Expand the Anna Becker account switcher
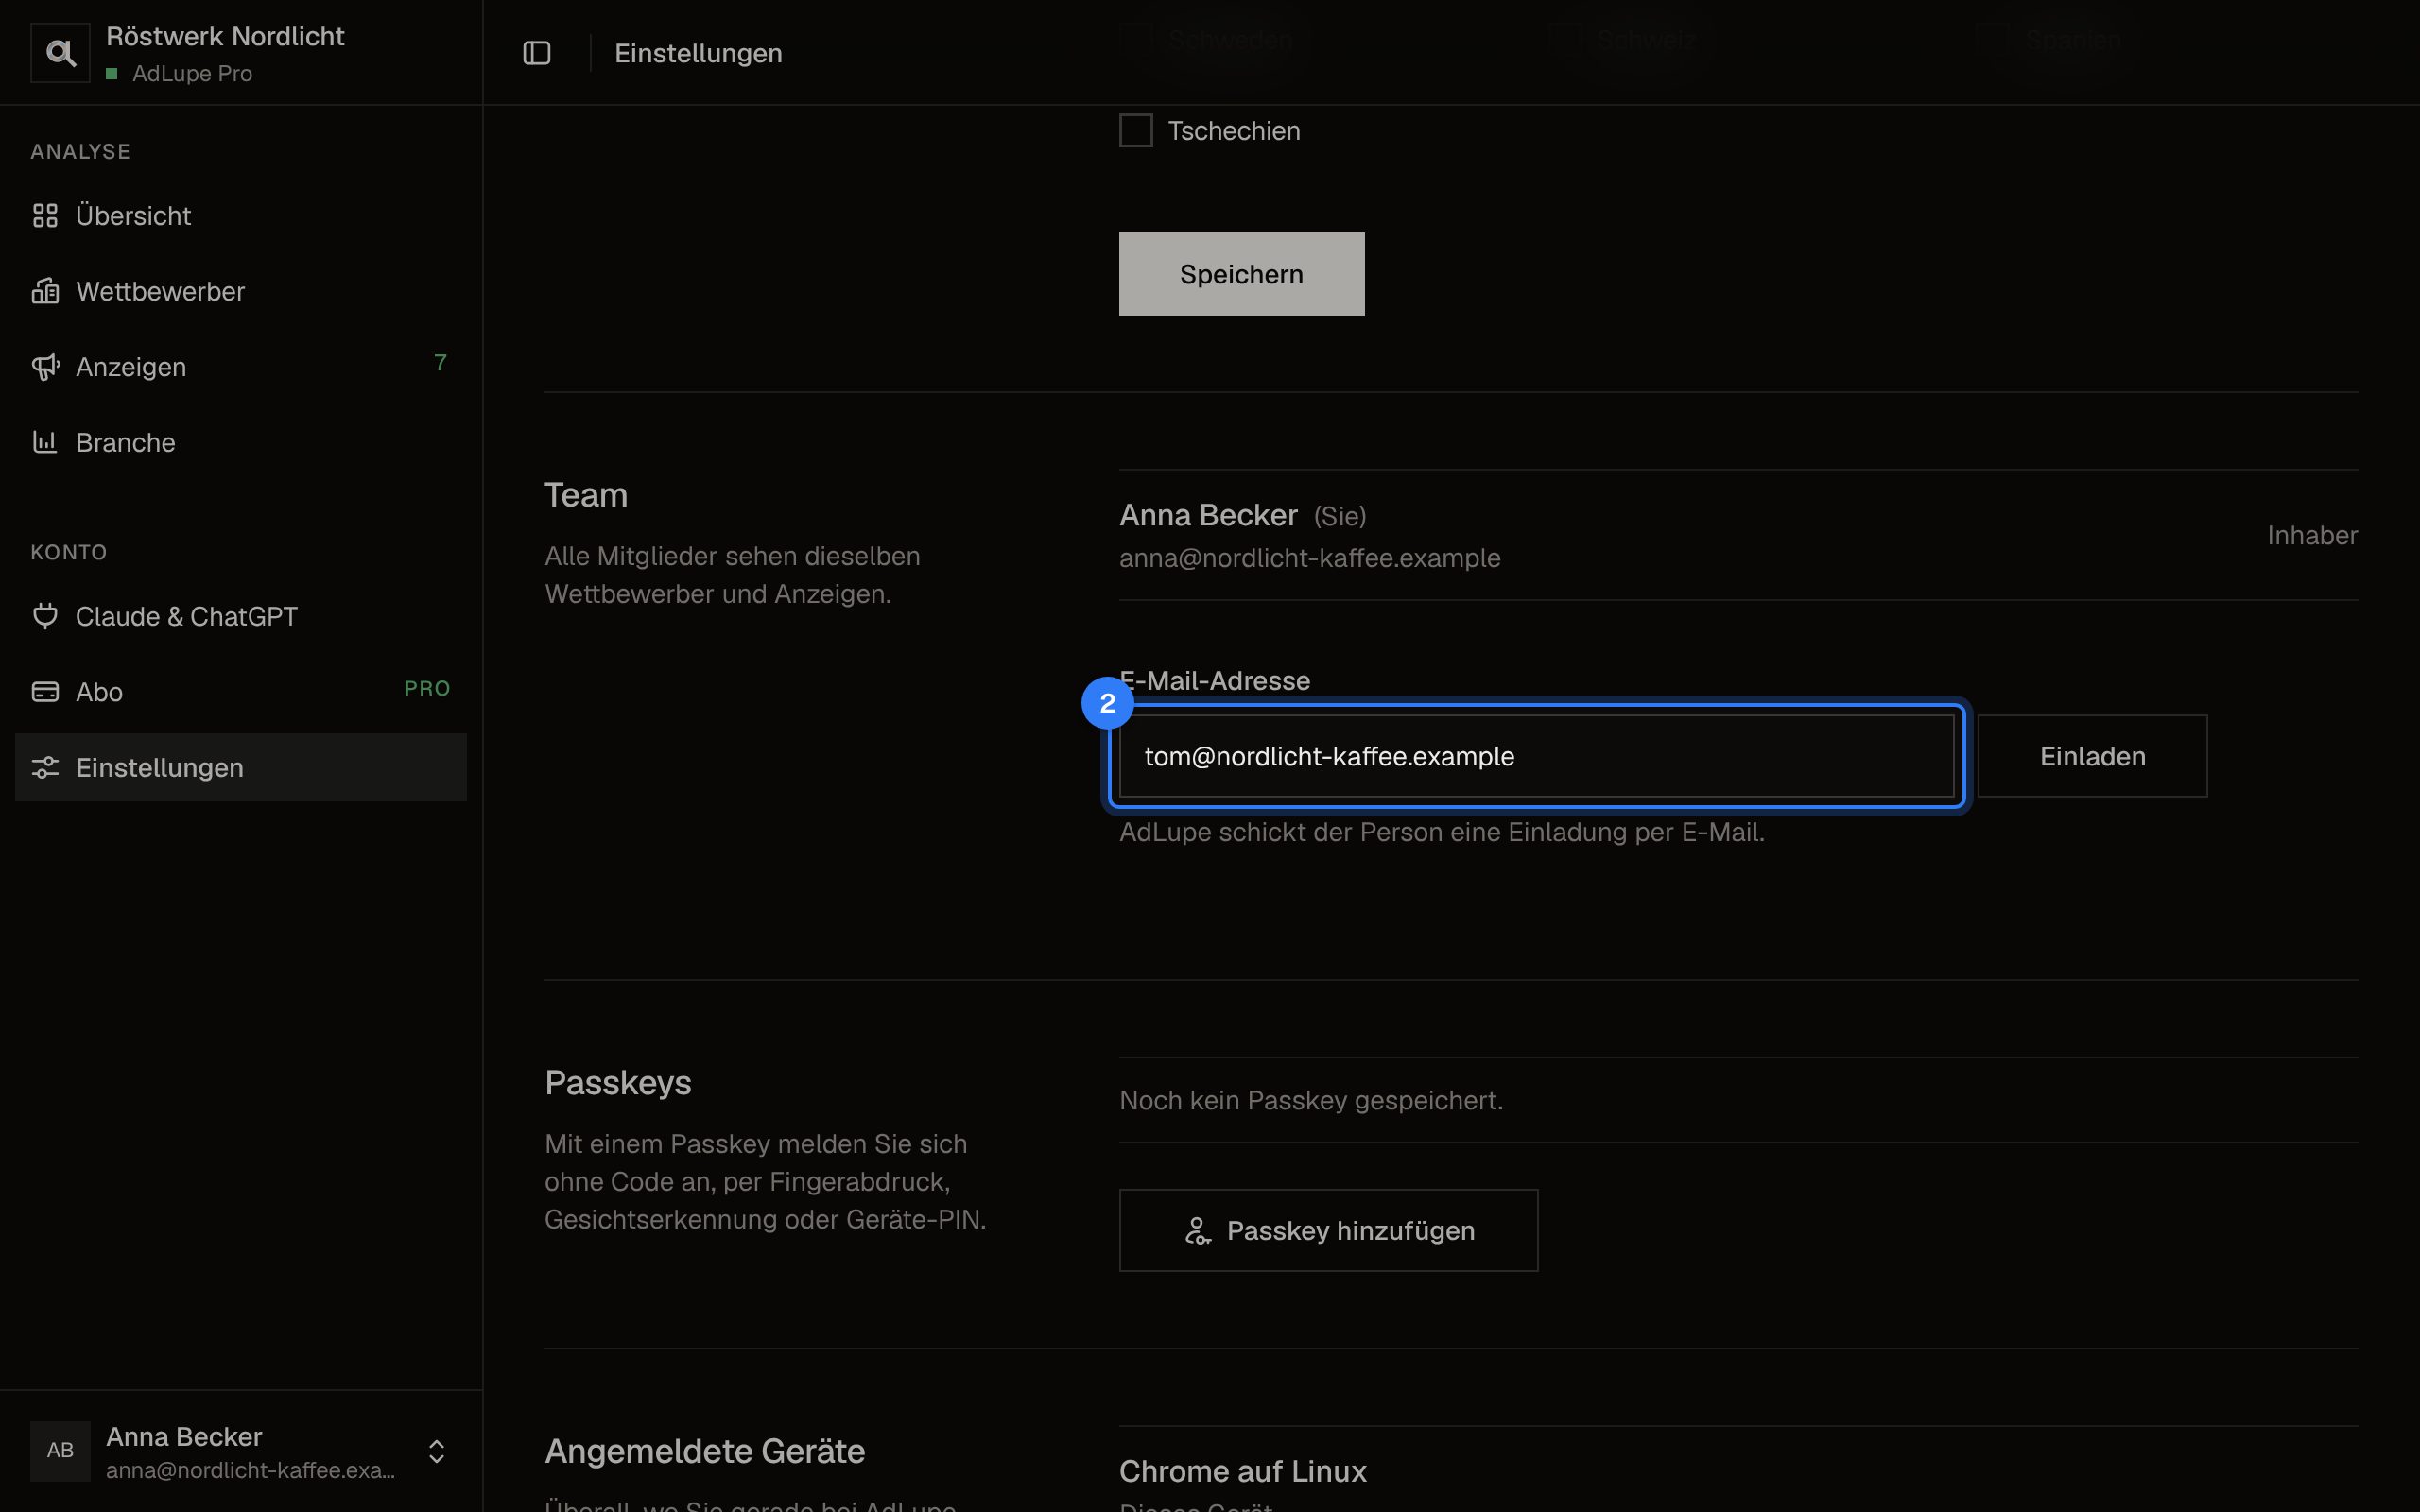Screen dimensions: 2420x1512 [436, 1451]
